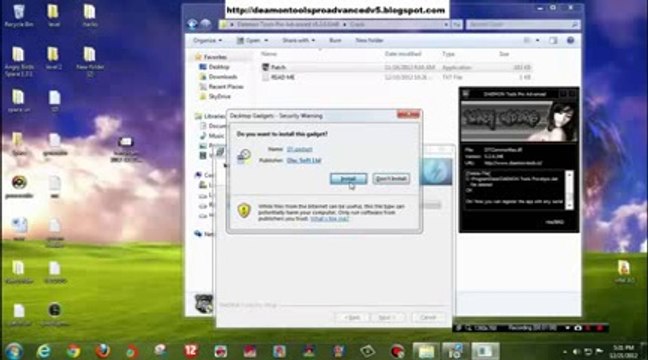This screenshot has height=360, width=648.
Task: Close the Desktop Gadgets Security Warning
Action: pos(408,114)
